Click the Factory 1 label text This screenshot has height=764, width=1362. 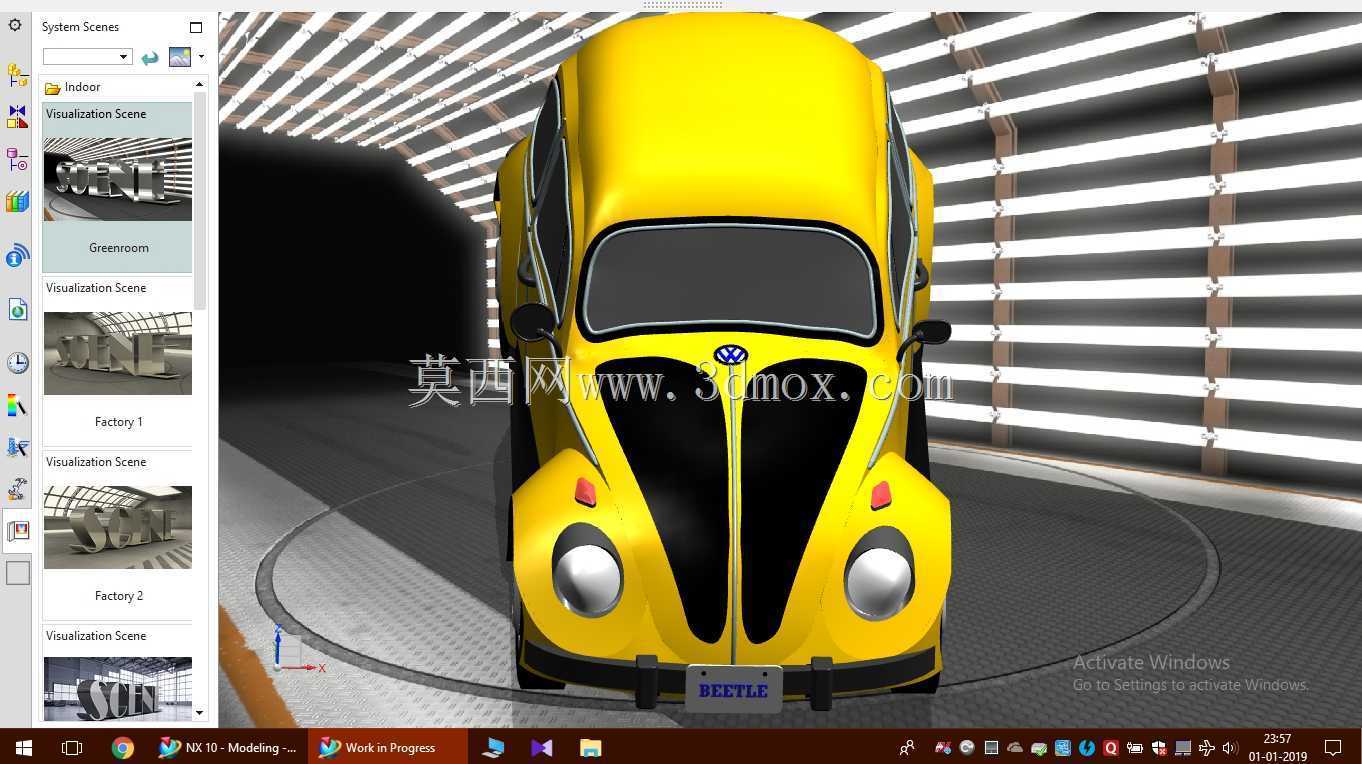(119, 422)
